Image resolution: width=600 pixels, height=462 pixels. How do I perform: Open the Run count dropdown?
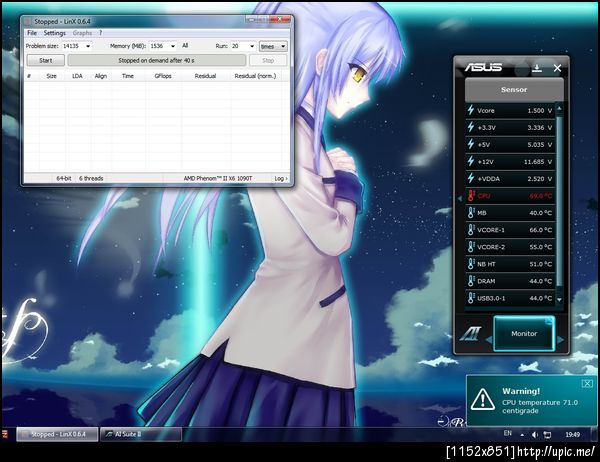click(252, 46)
